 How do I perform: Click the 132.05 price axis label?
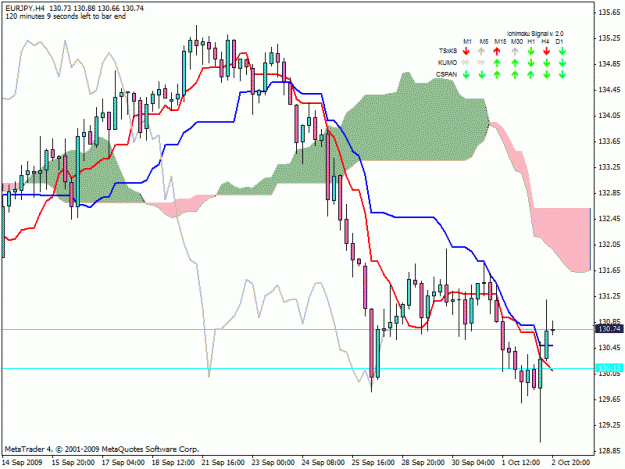609,245
